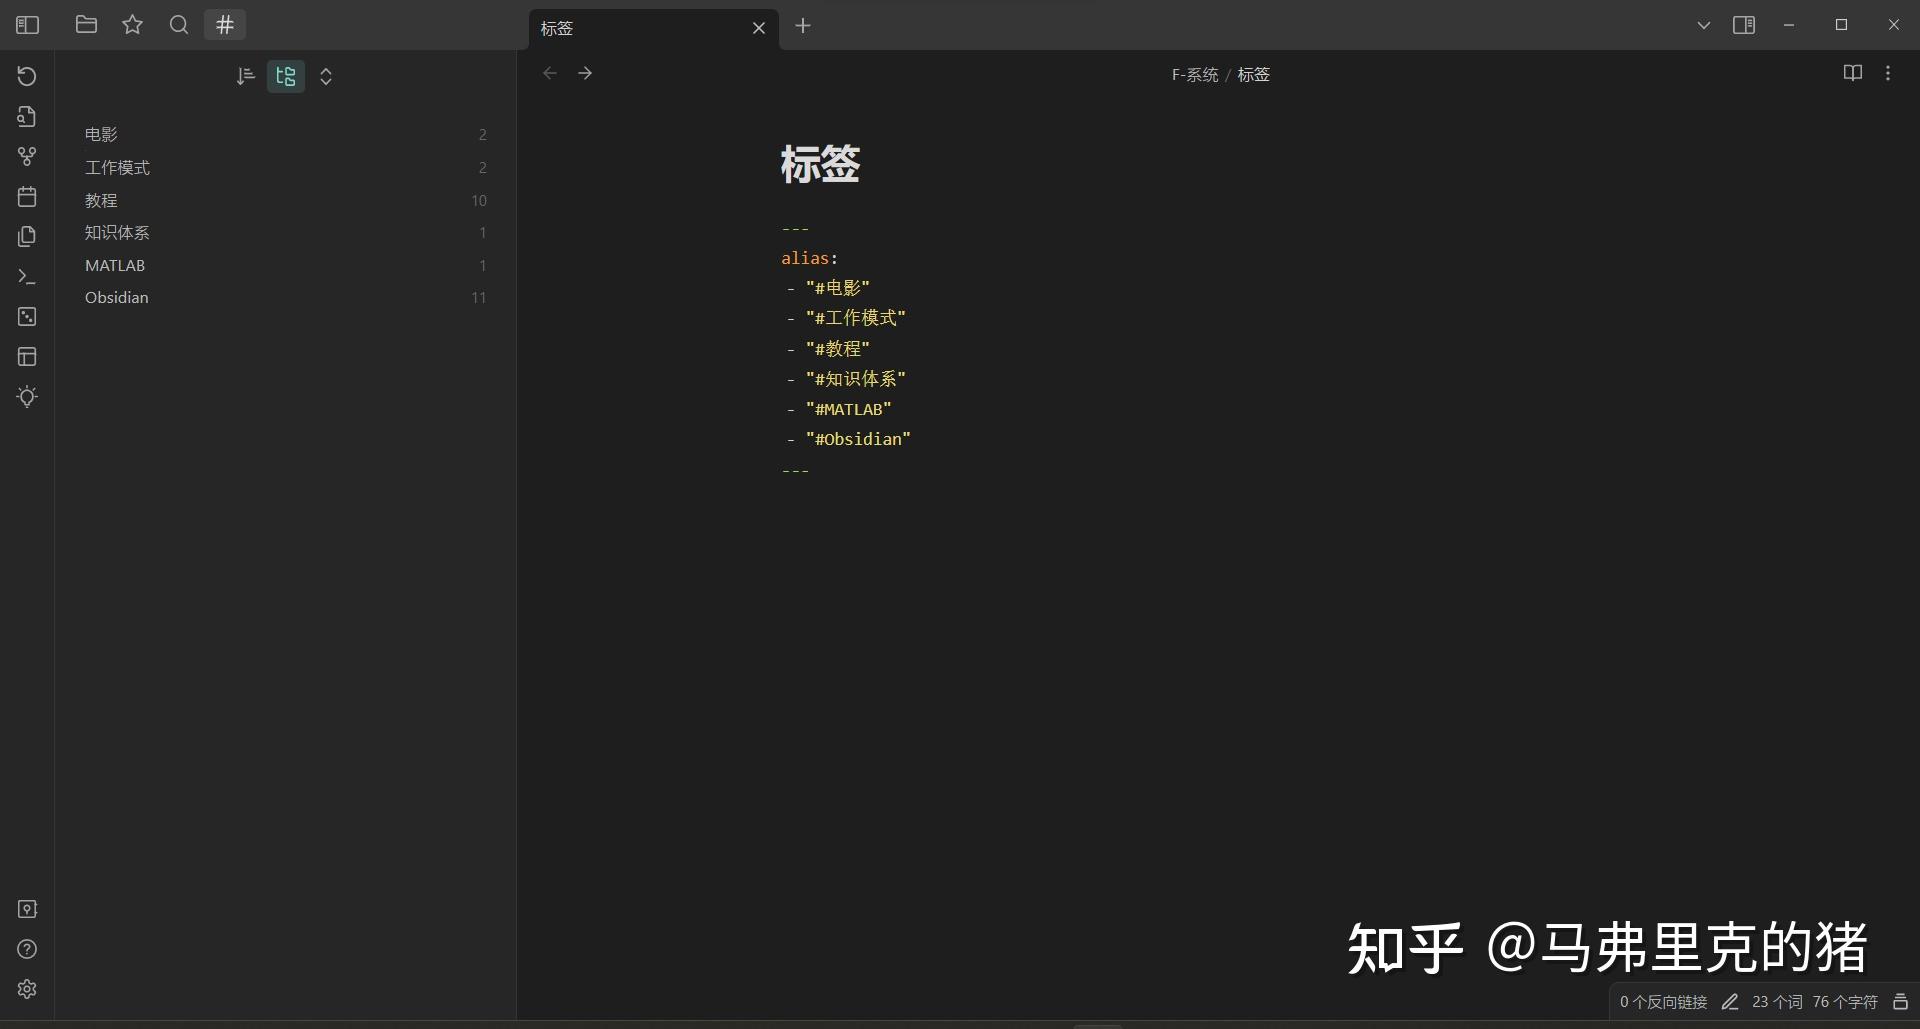Open the bookmarks star icon
The width and height of the screenshot is (1920, 1029).
click(132, 25)
